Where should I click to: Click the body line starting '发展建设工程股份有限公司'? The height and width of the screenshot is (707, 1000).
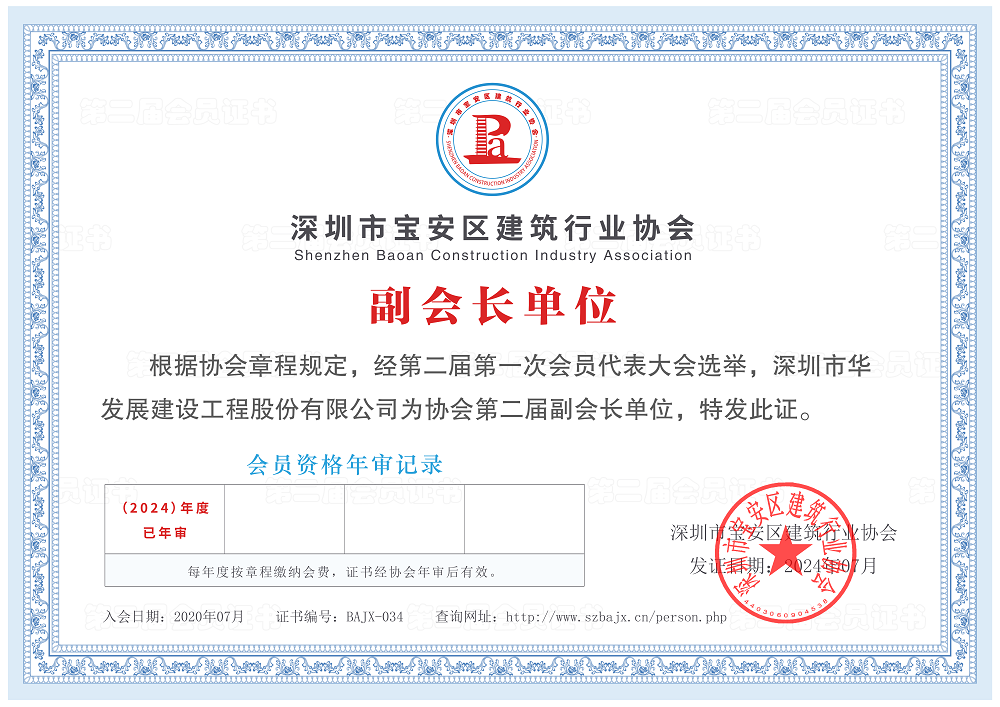click(x=457, y=409)
